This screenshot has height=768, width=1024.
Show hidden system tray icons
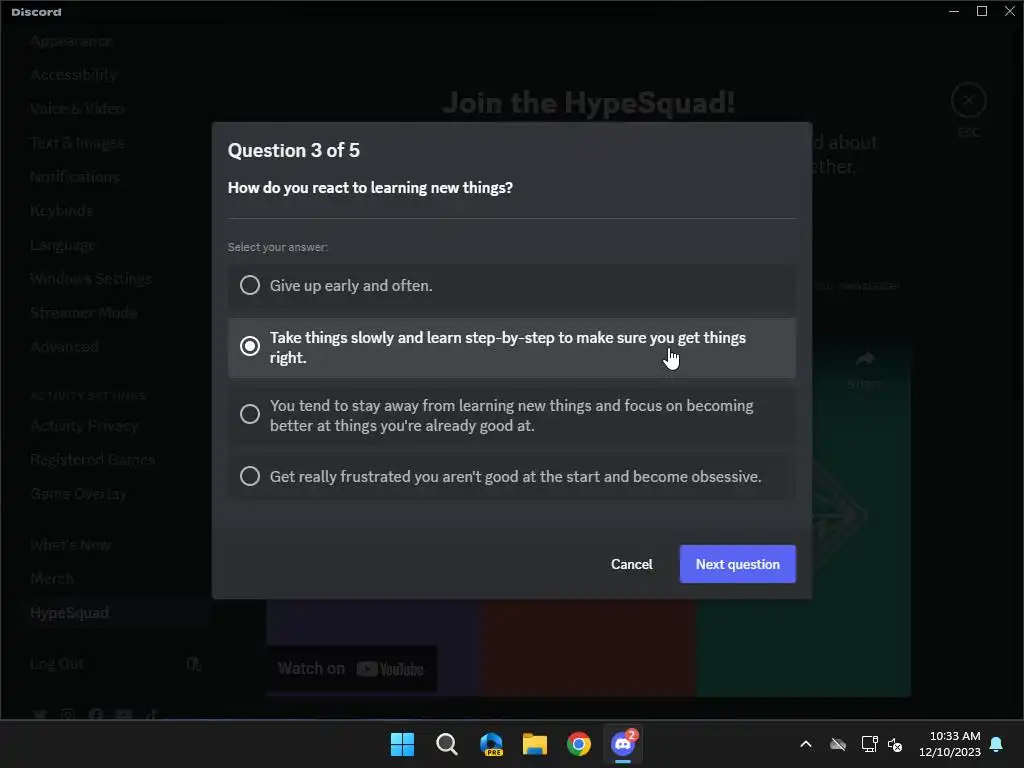[806, 744]
